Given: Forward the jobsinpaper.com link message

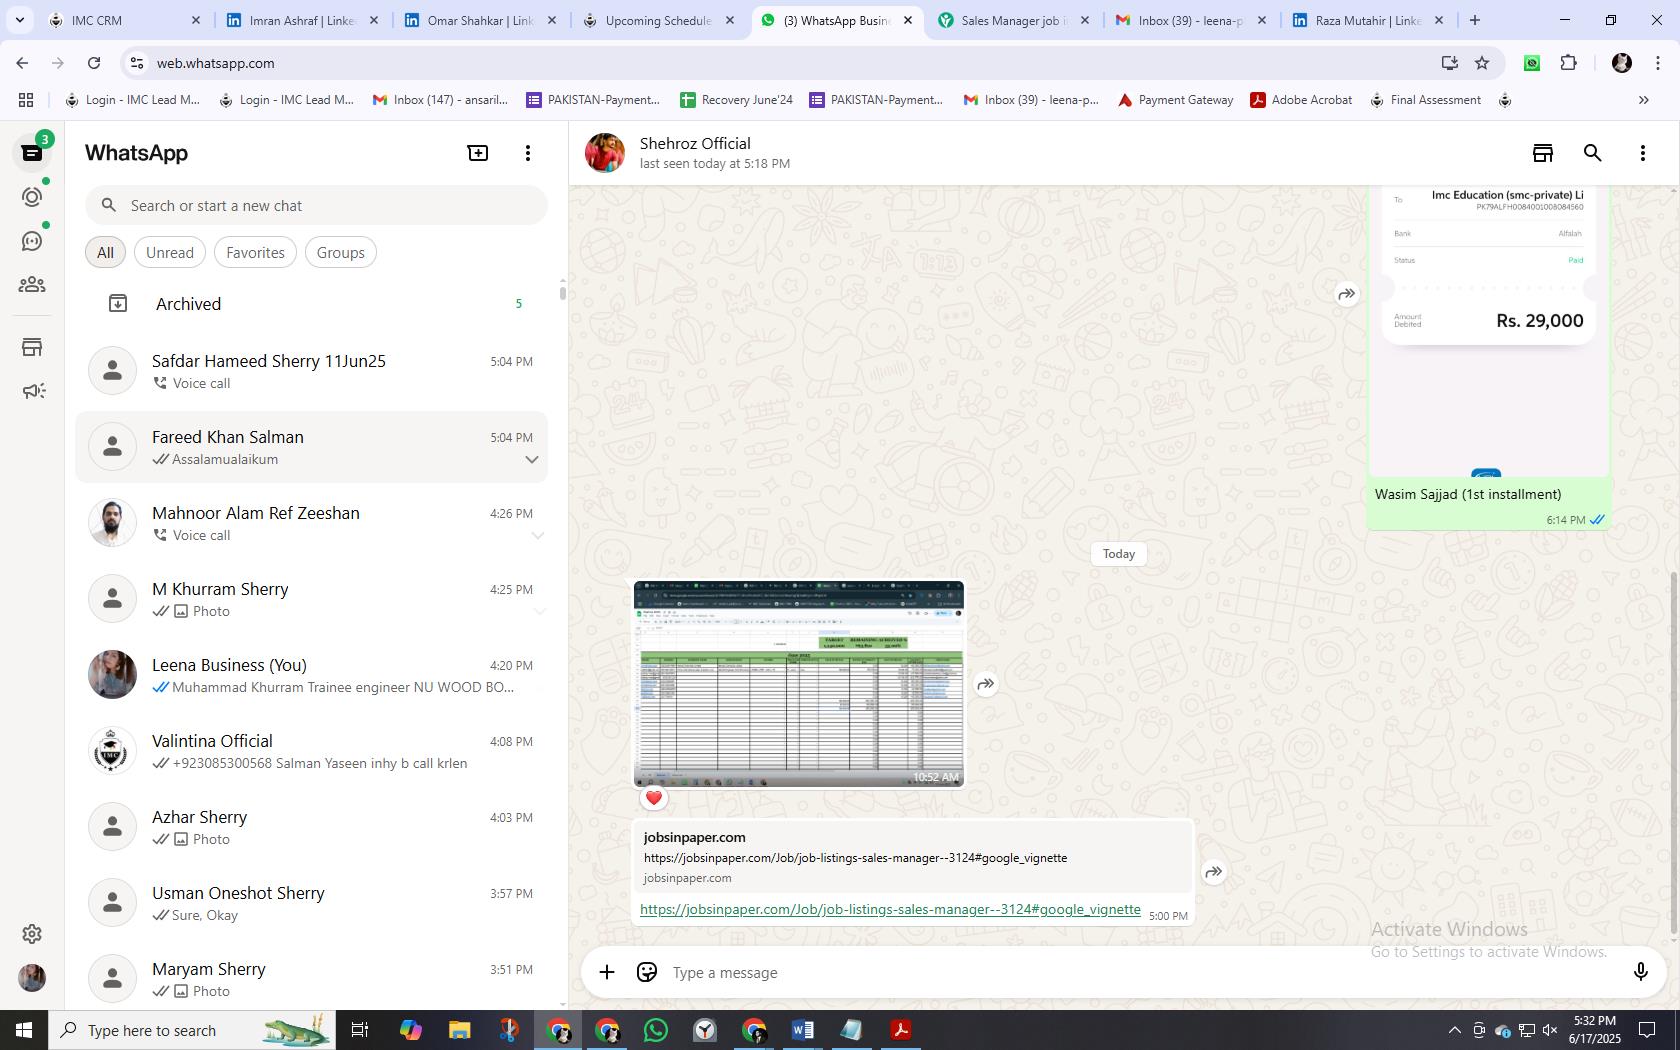Looking at the screenshot, I should coord(1214,872).
